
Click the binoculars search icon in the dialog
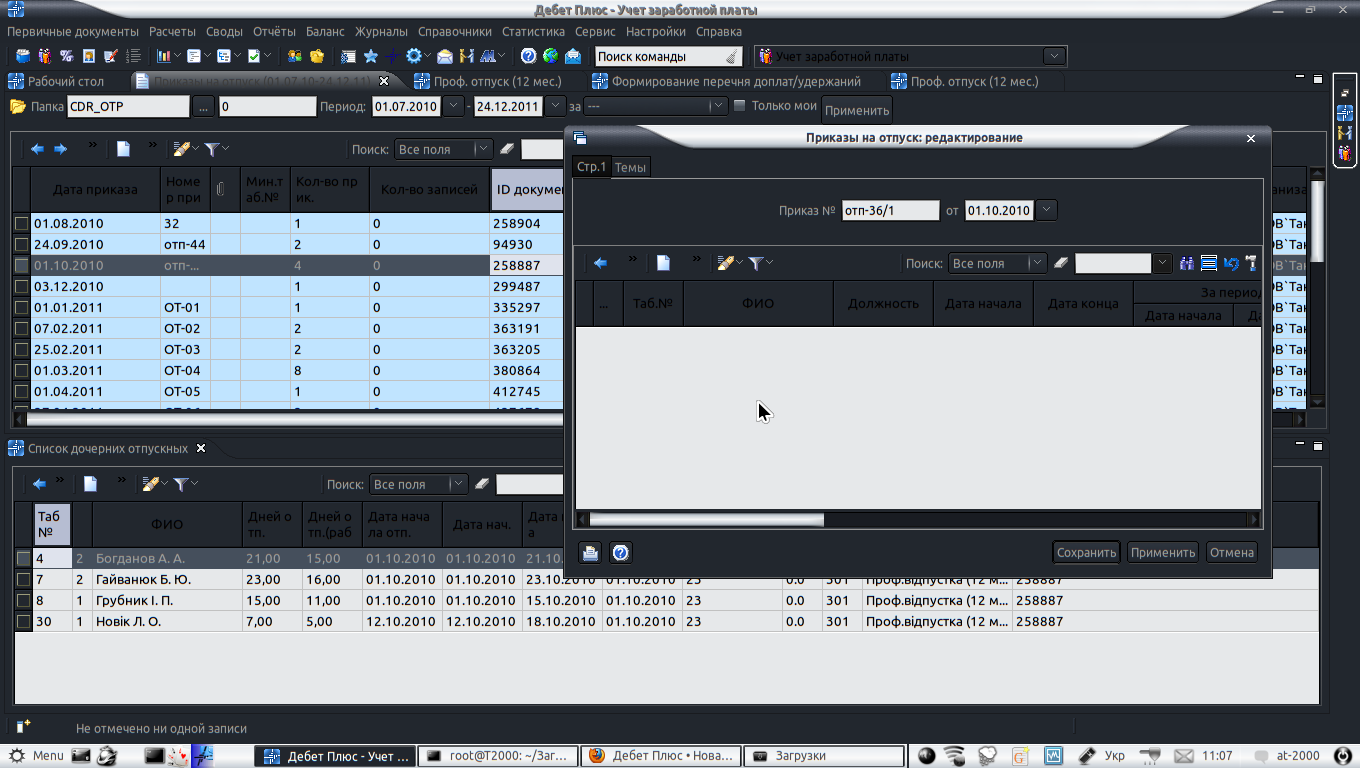pos(1187,263)
